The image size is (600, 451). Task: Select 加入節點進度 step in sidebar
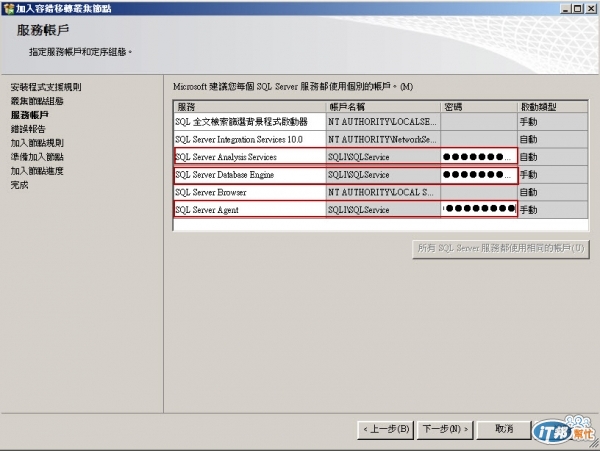pyautogui.click(x=37, y=171)
